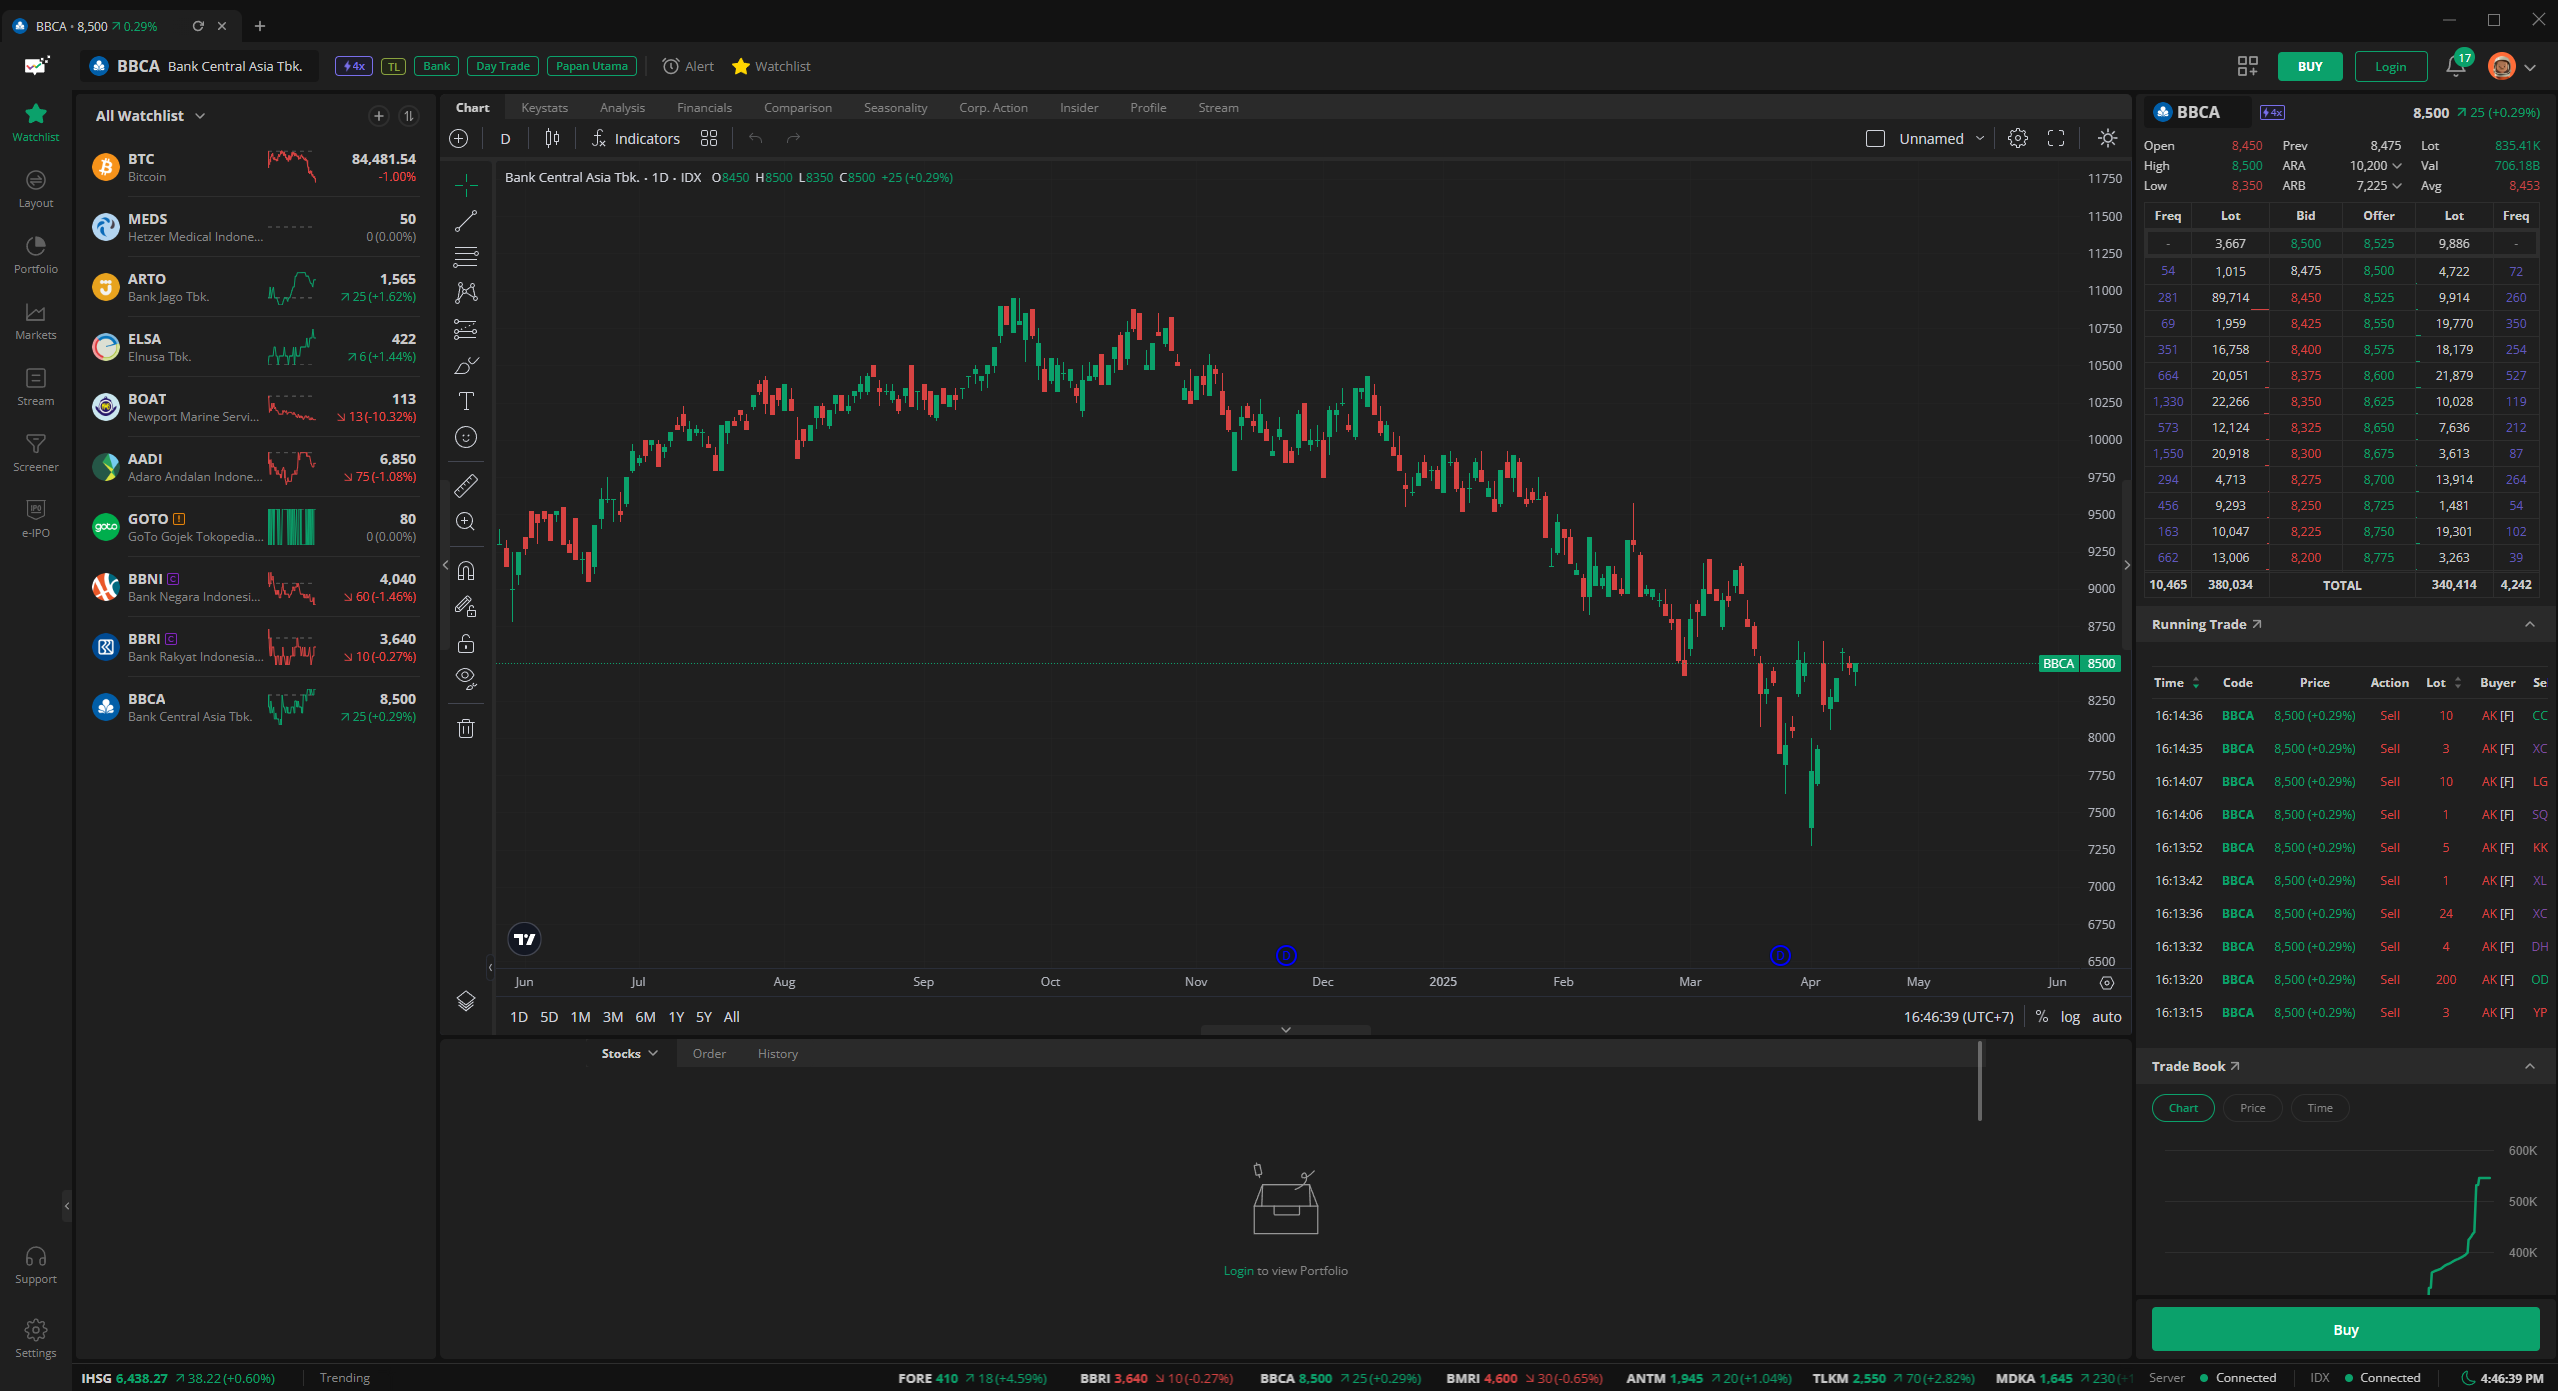Collapse the Trade Book panel
2558x1391 pixels.
pos(2530,1067)
